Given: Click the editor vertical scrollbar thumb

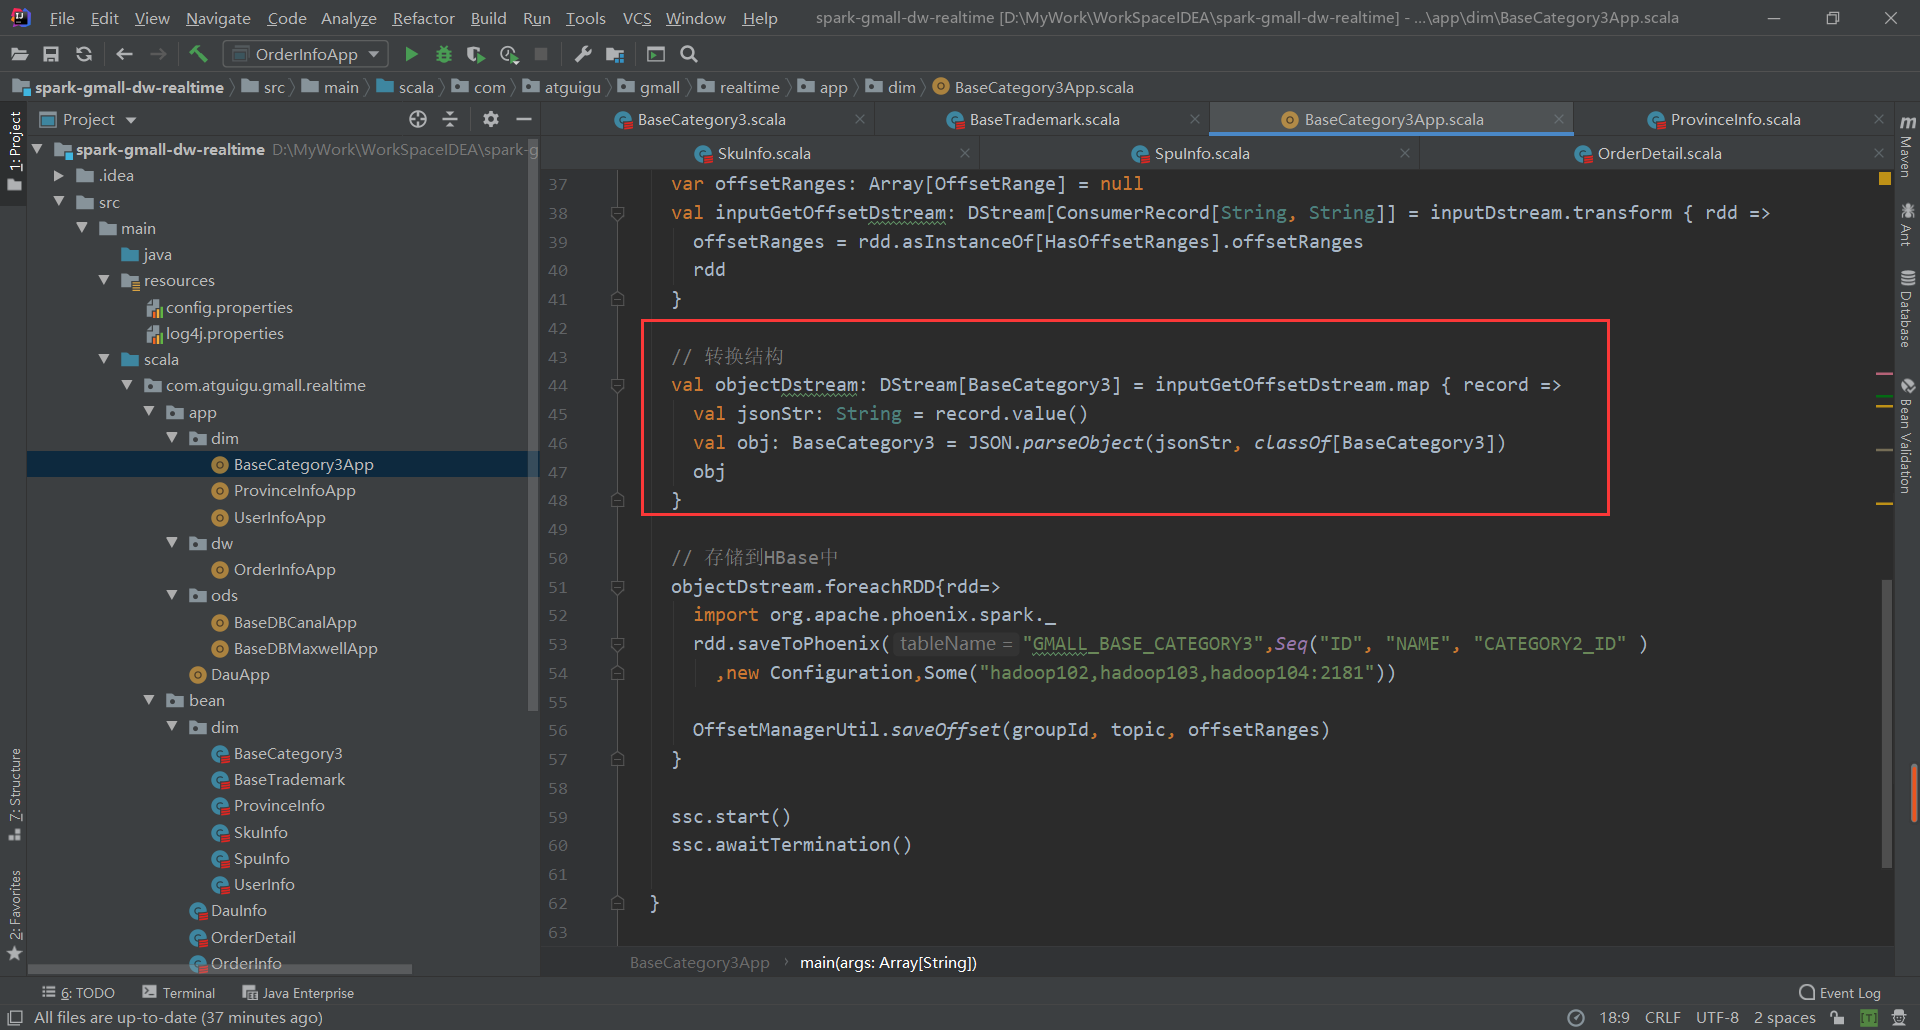Looking at the screenshot, I should click(x=1887, y=723).
